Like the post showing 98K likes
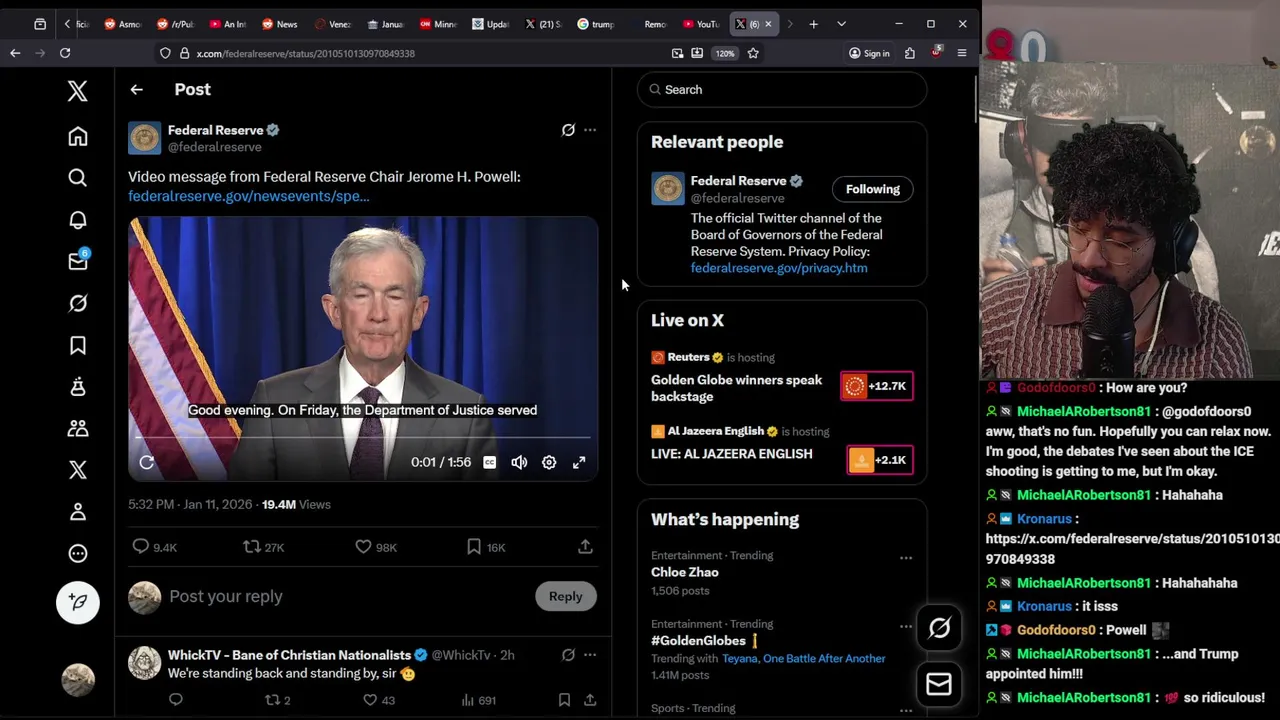 pos(363,547)
